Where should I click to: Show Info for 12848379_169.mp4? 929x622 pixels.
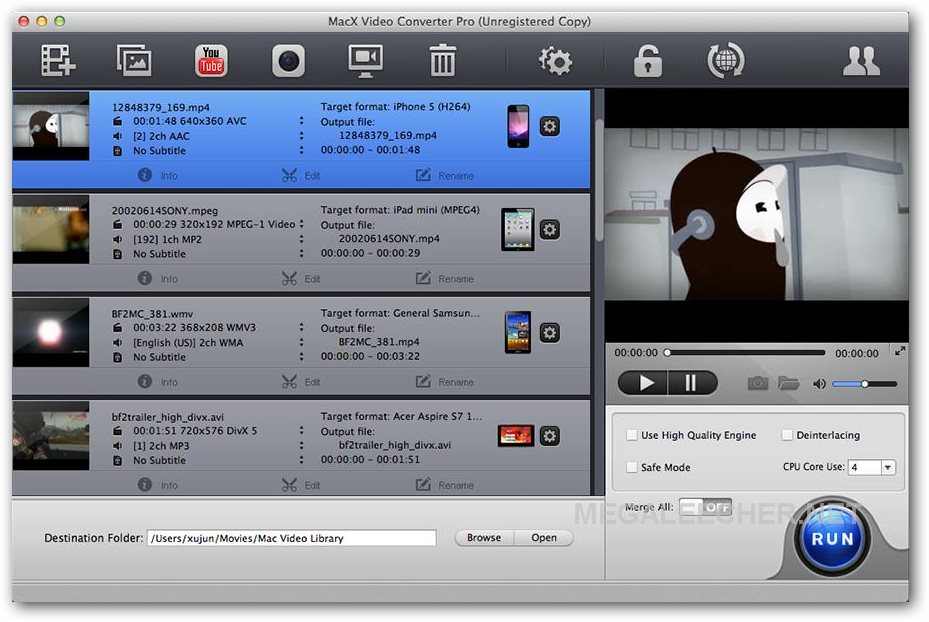[x=158, y=175]
